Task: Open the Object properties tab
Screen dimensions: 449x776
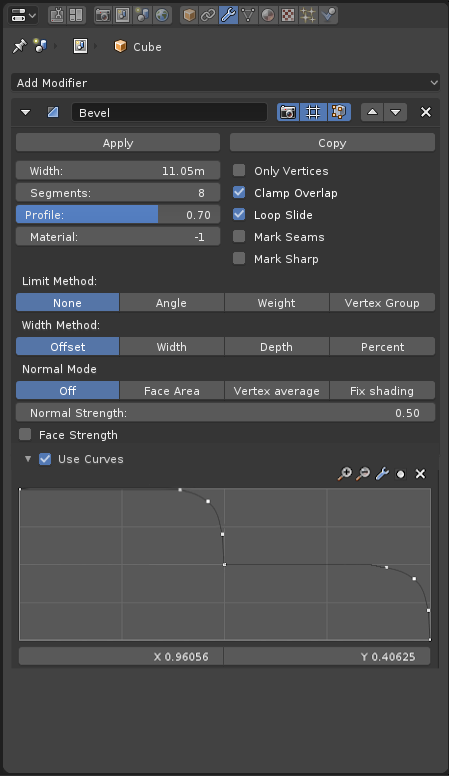Action: [189, 15]
